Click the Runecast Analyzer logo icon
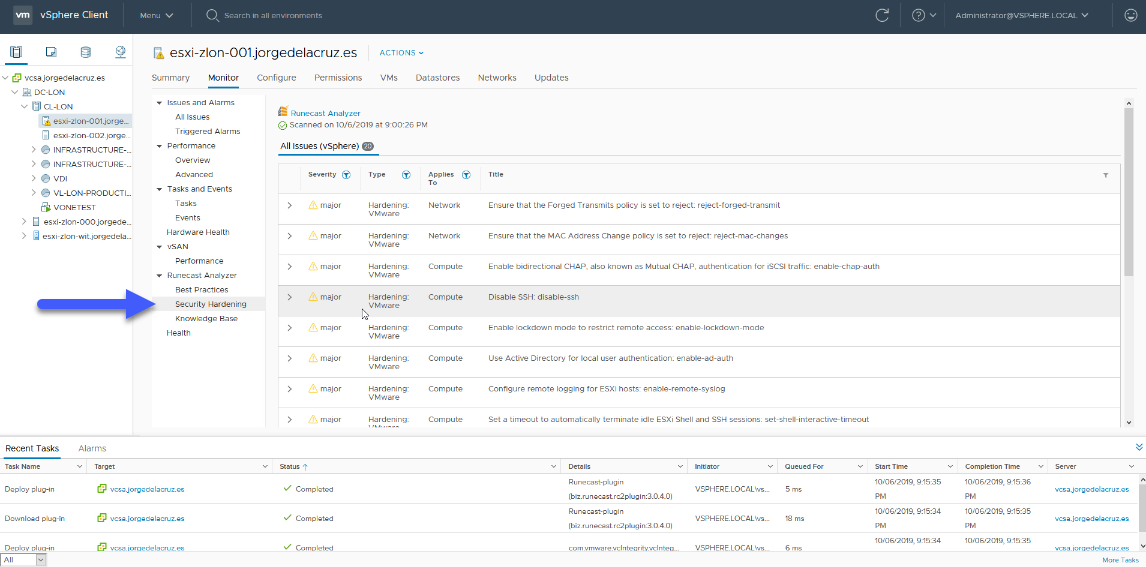The image size is (1146, 567). 284,113
